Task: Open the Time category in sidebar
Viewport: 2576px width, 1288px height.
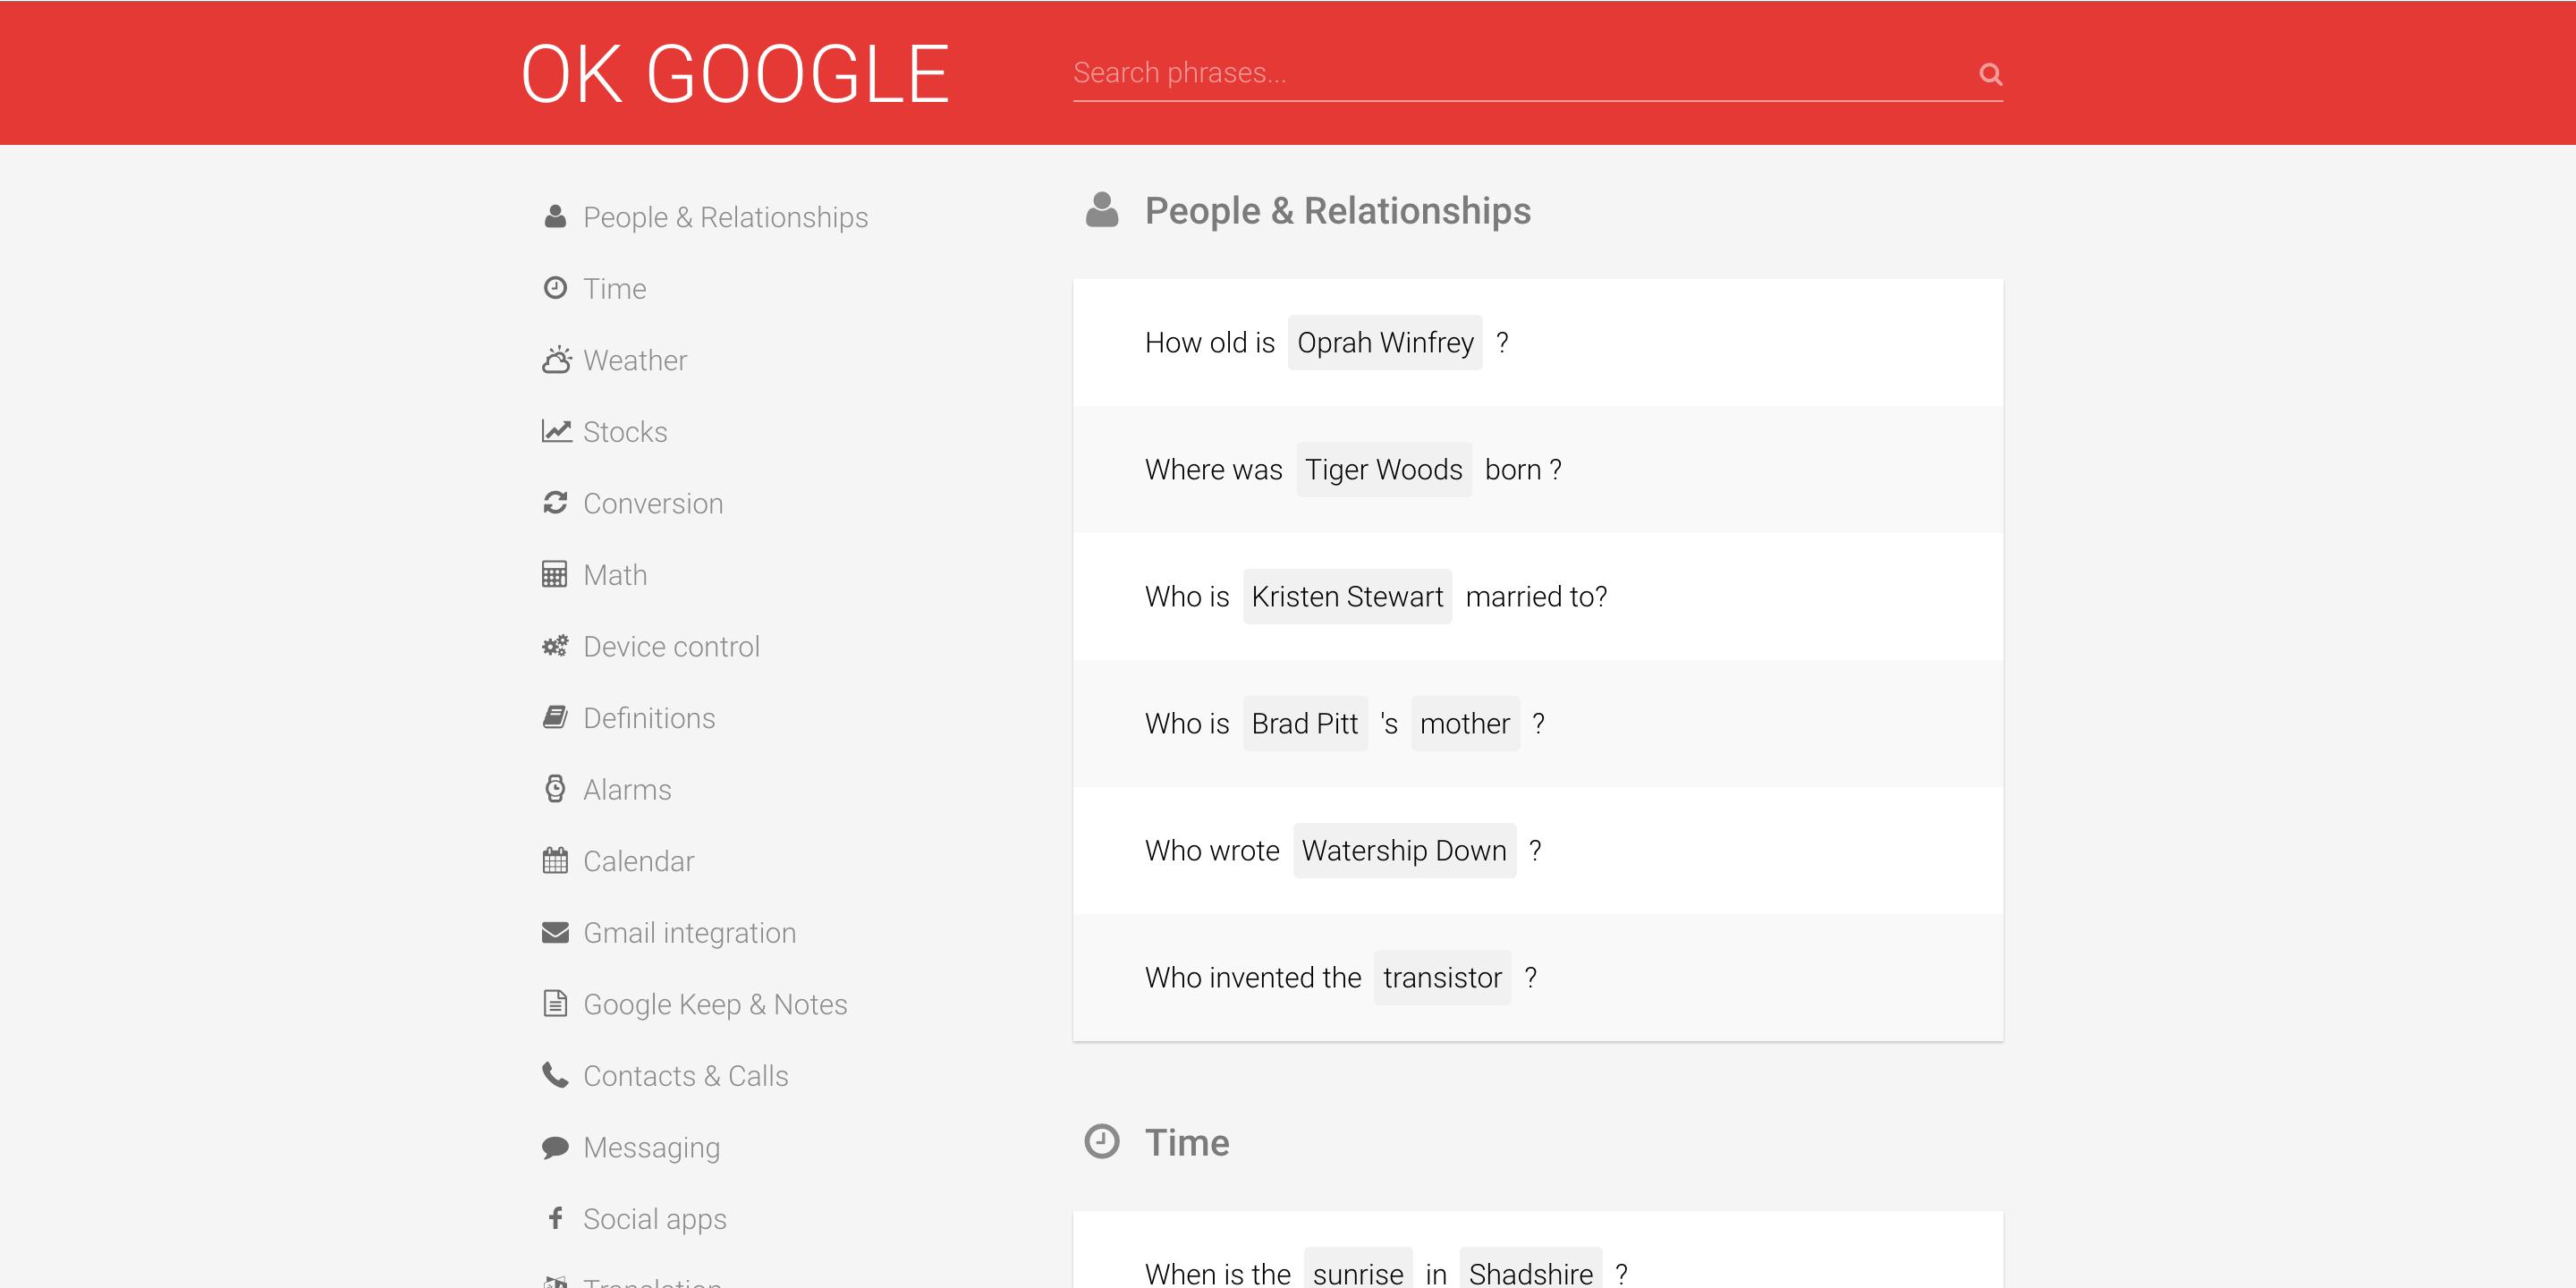Action: click(614, 289)
